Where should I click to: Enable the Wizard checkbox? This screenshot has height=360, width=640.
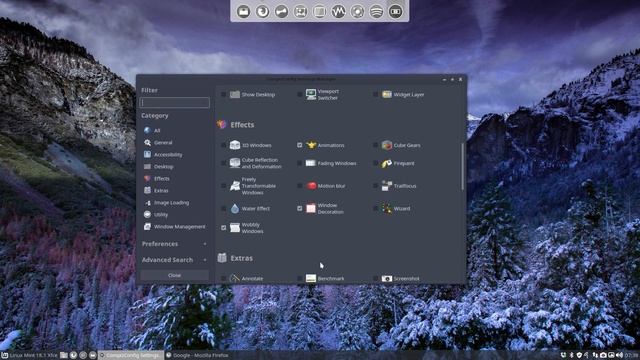coord(376,209)
